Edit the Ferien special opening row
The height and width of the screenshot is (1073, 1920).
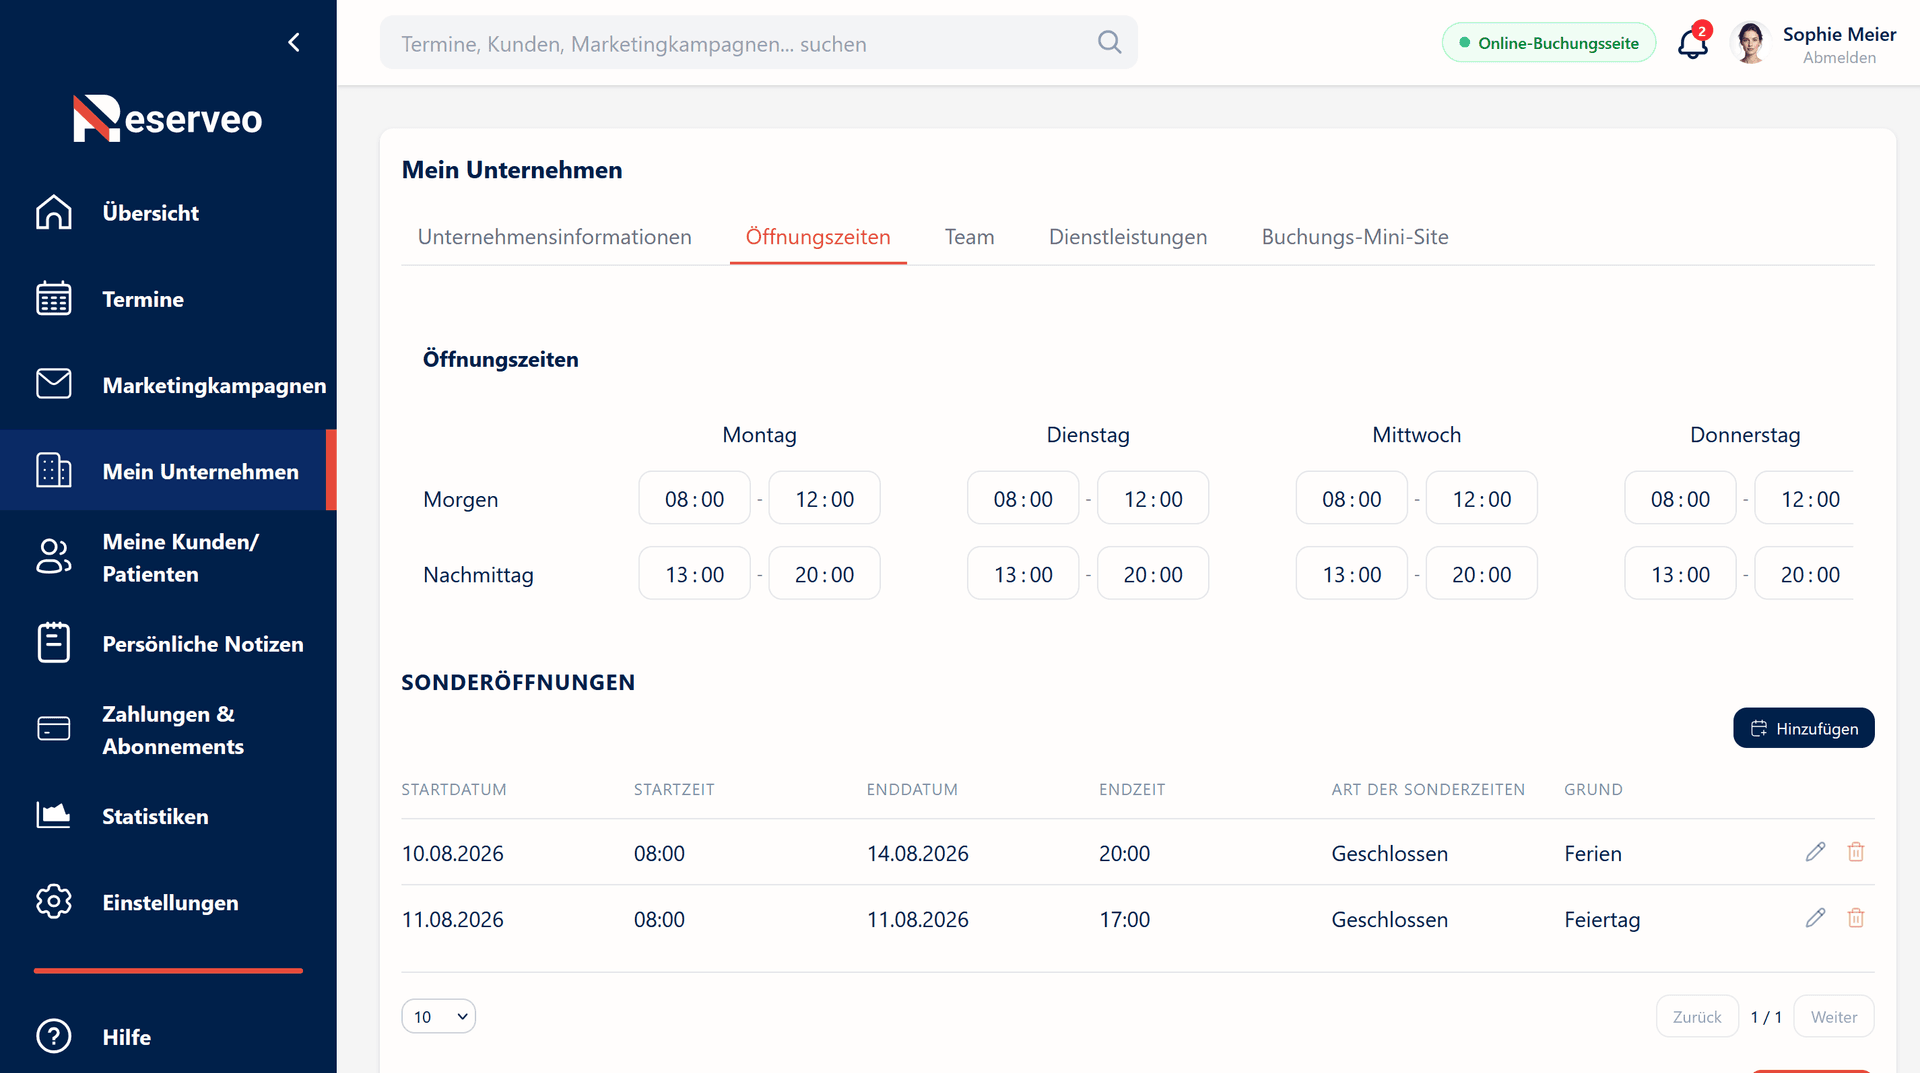click(x=1816, y=852)
